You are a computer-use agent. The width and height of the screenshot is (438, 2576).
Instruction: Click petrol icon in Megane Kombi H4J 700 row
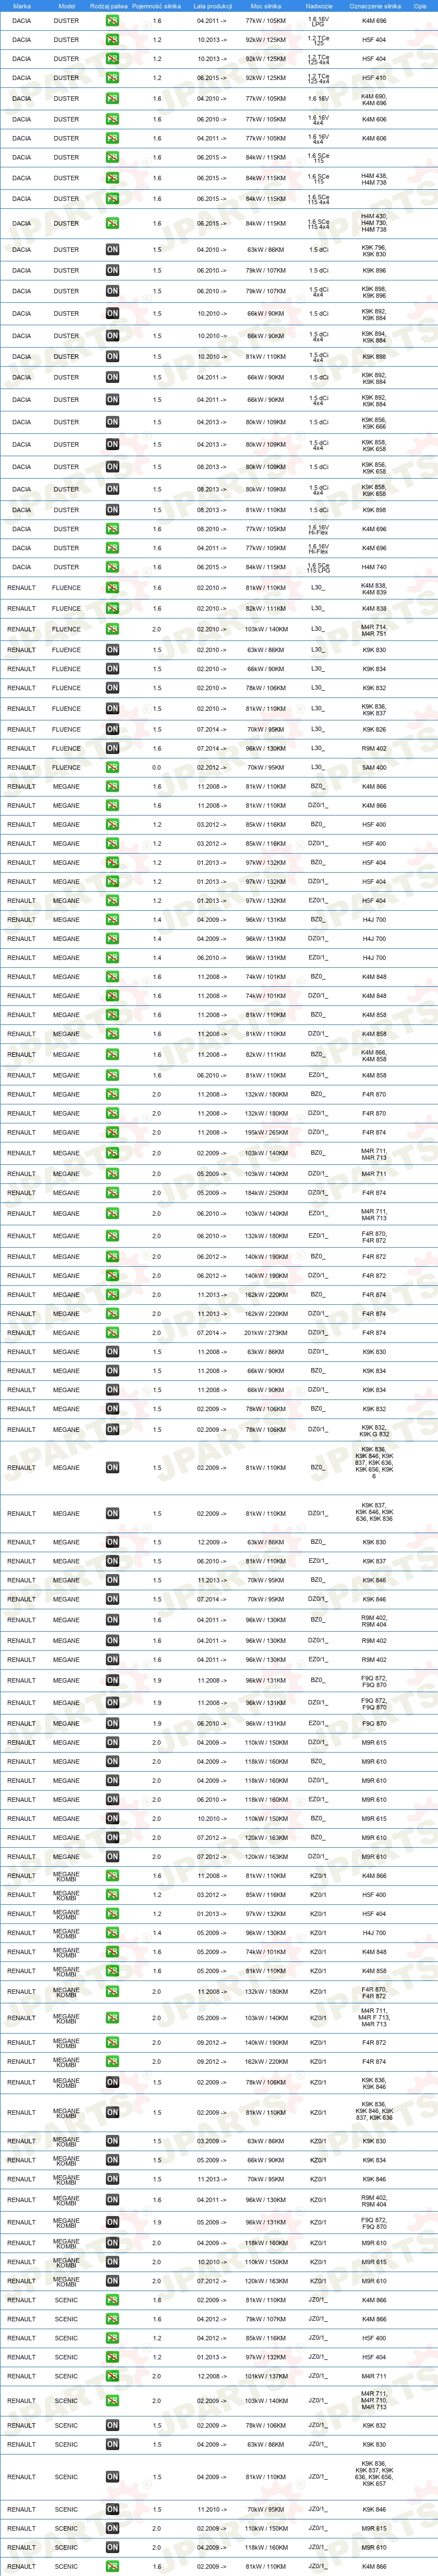pos(112,1933)
